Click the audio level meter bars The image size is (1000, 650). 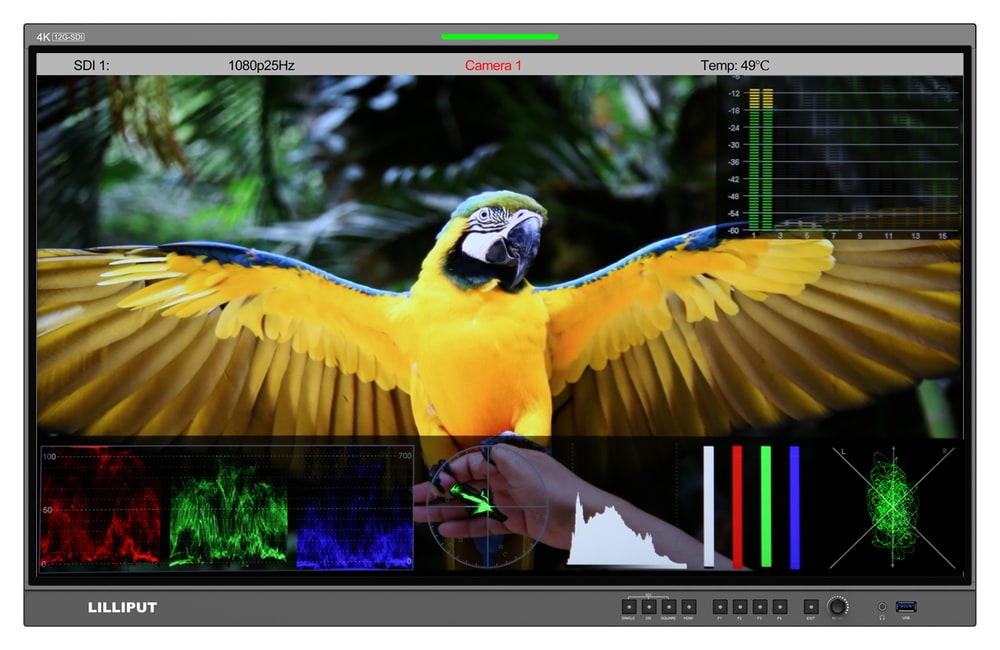pos(761,159)
